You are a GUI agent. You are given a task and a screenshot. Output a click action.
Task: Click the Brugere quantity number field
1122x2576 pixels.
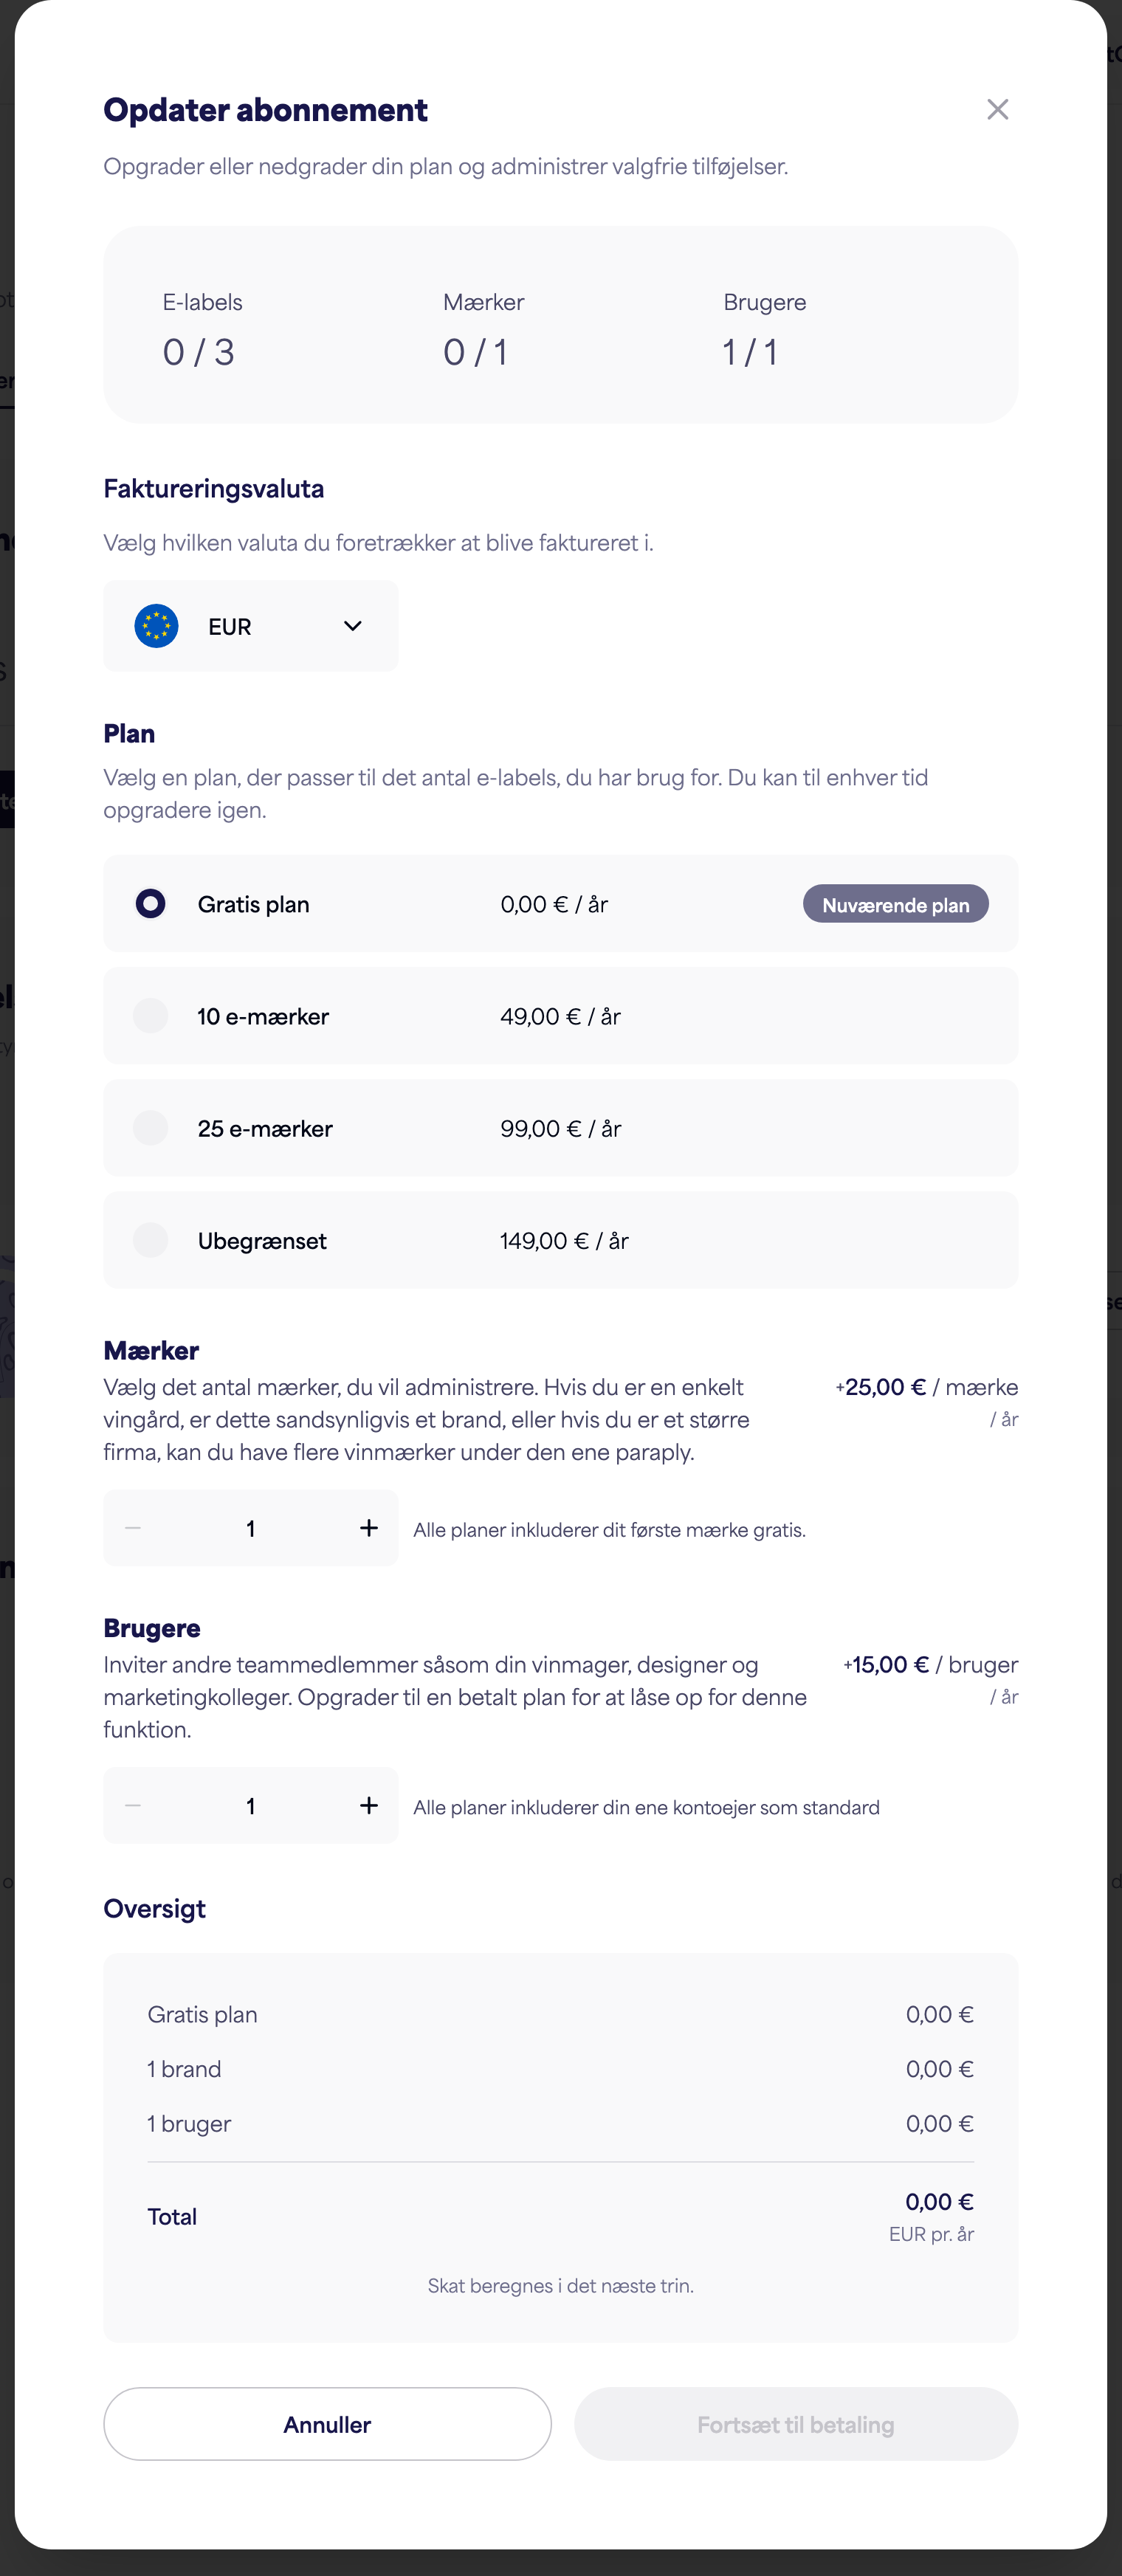(x=250, y=1806)
